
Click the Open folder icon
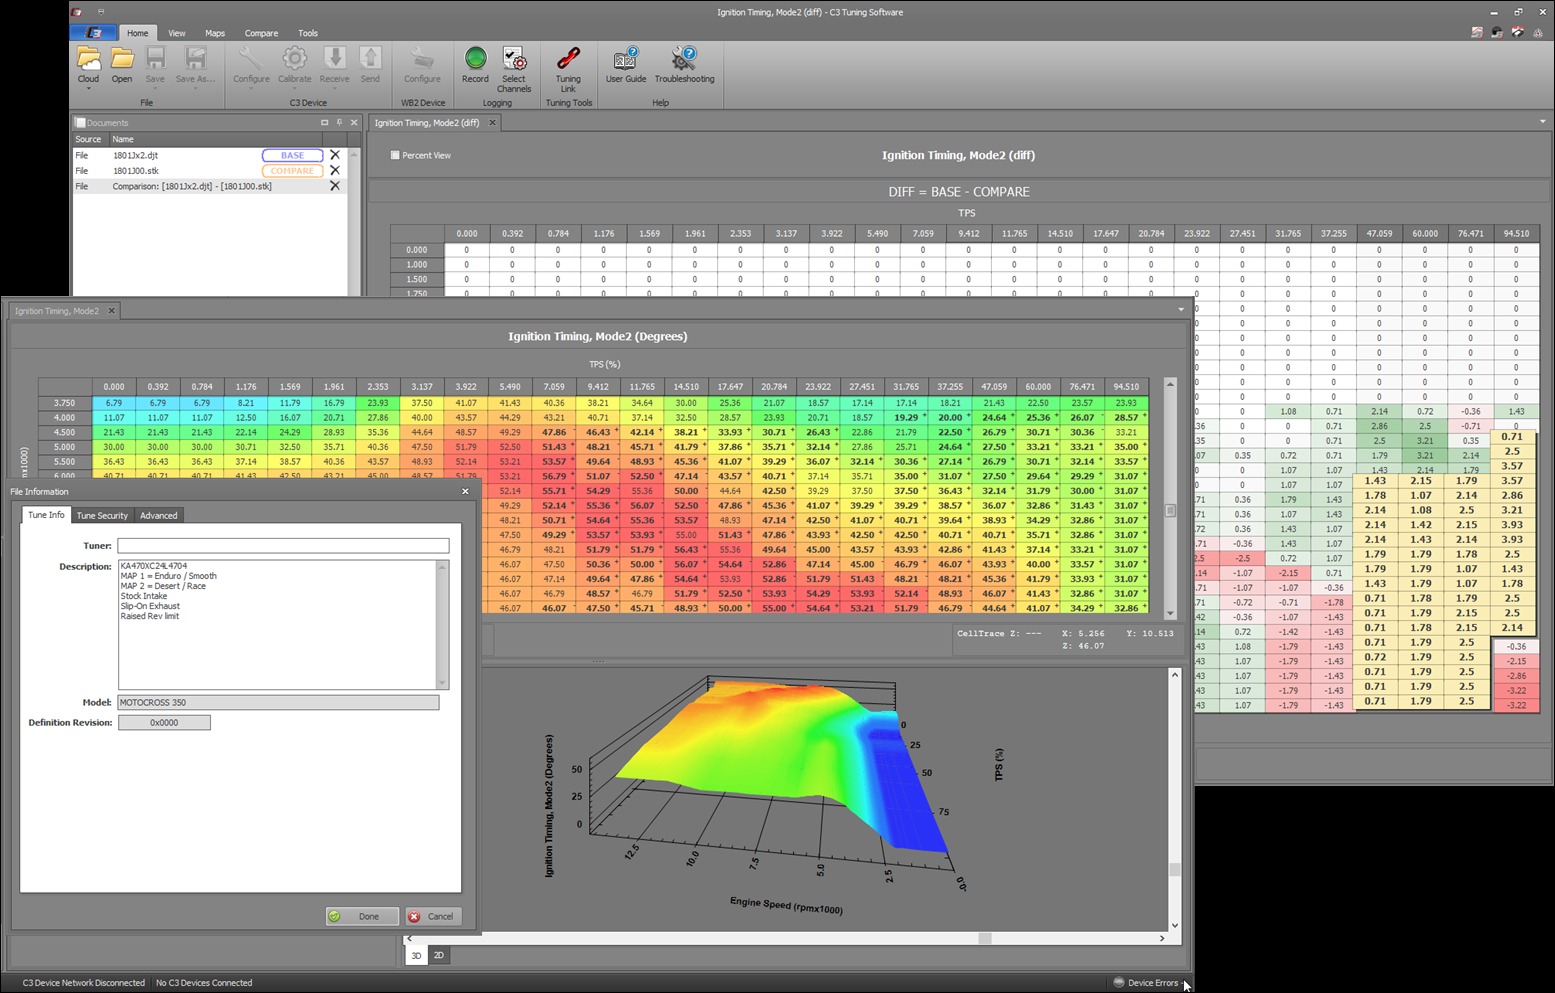pyautogui.click(x=122, y=59)
